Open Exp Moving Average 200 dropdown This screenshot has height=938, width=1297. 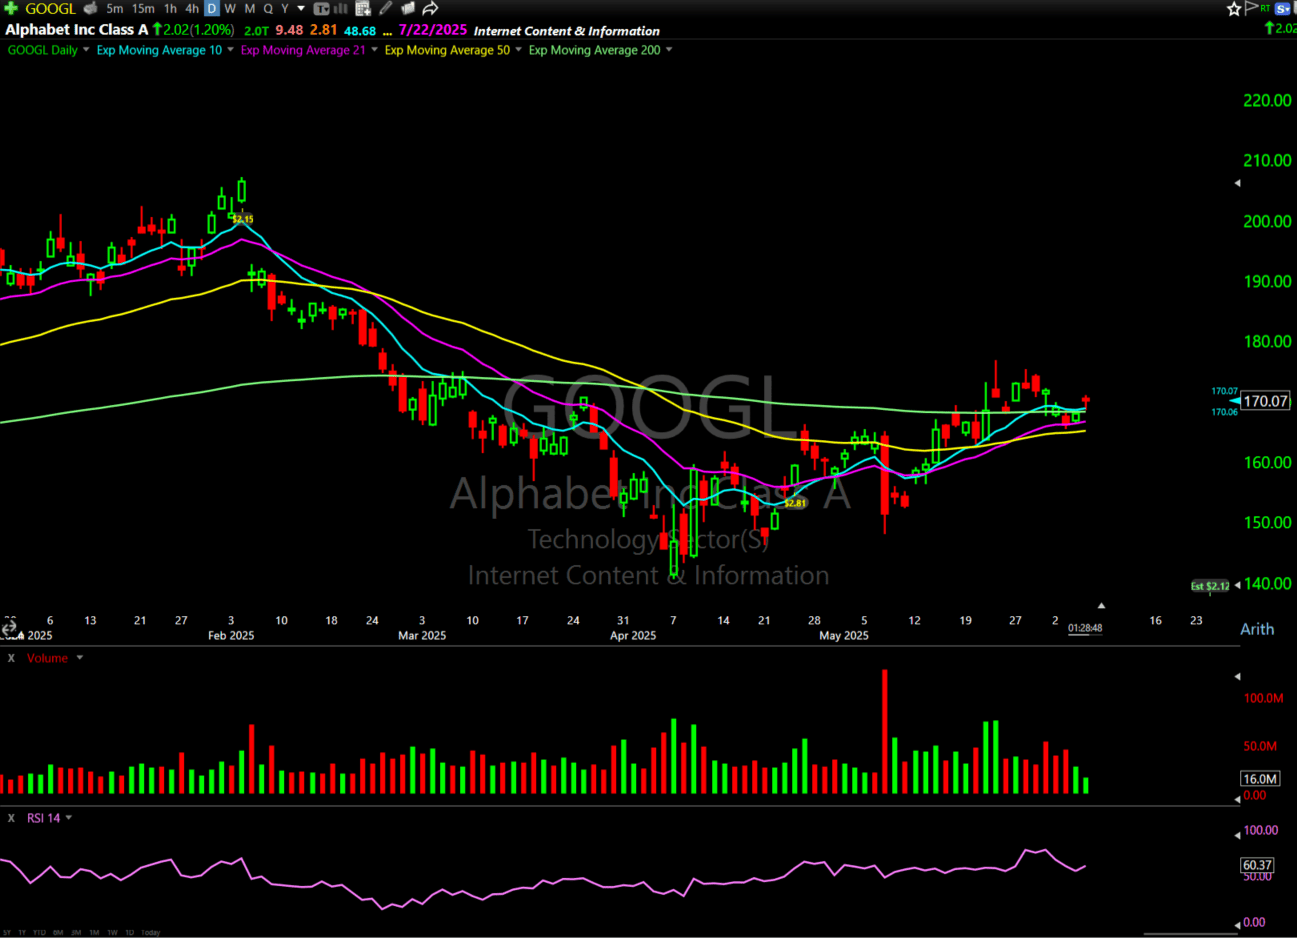669,50
